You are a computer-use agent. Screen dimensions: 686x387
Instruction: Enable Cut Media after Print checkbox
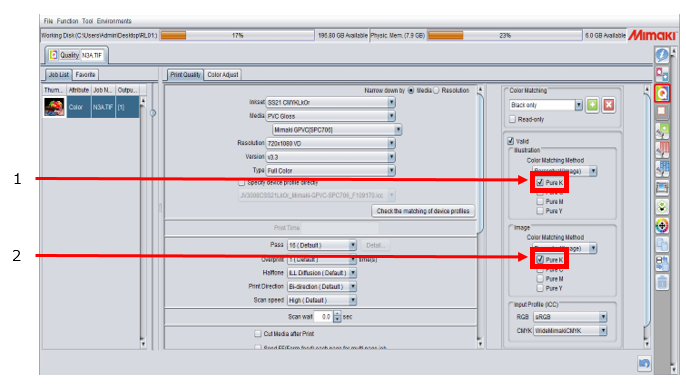(258, 334)
